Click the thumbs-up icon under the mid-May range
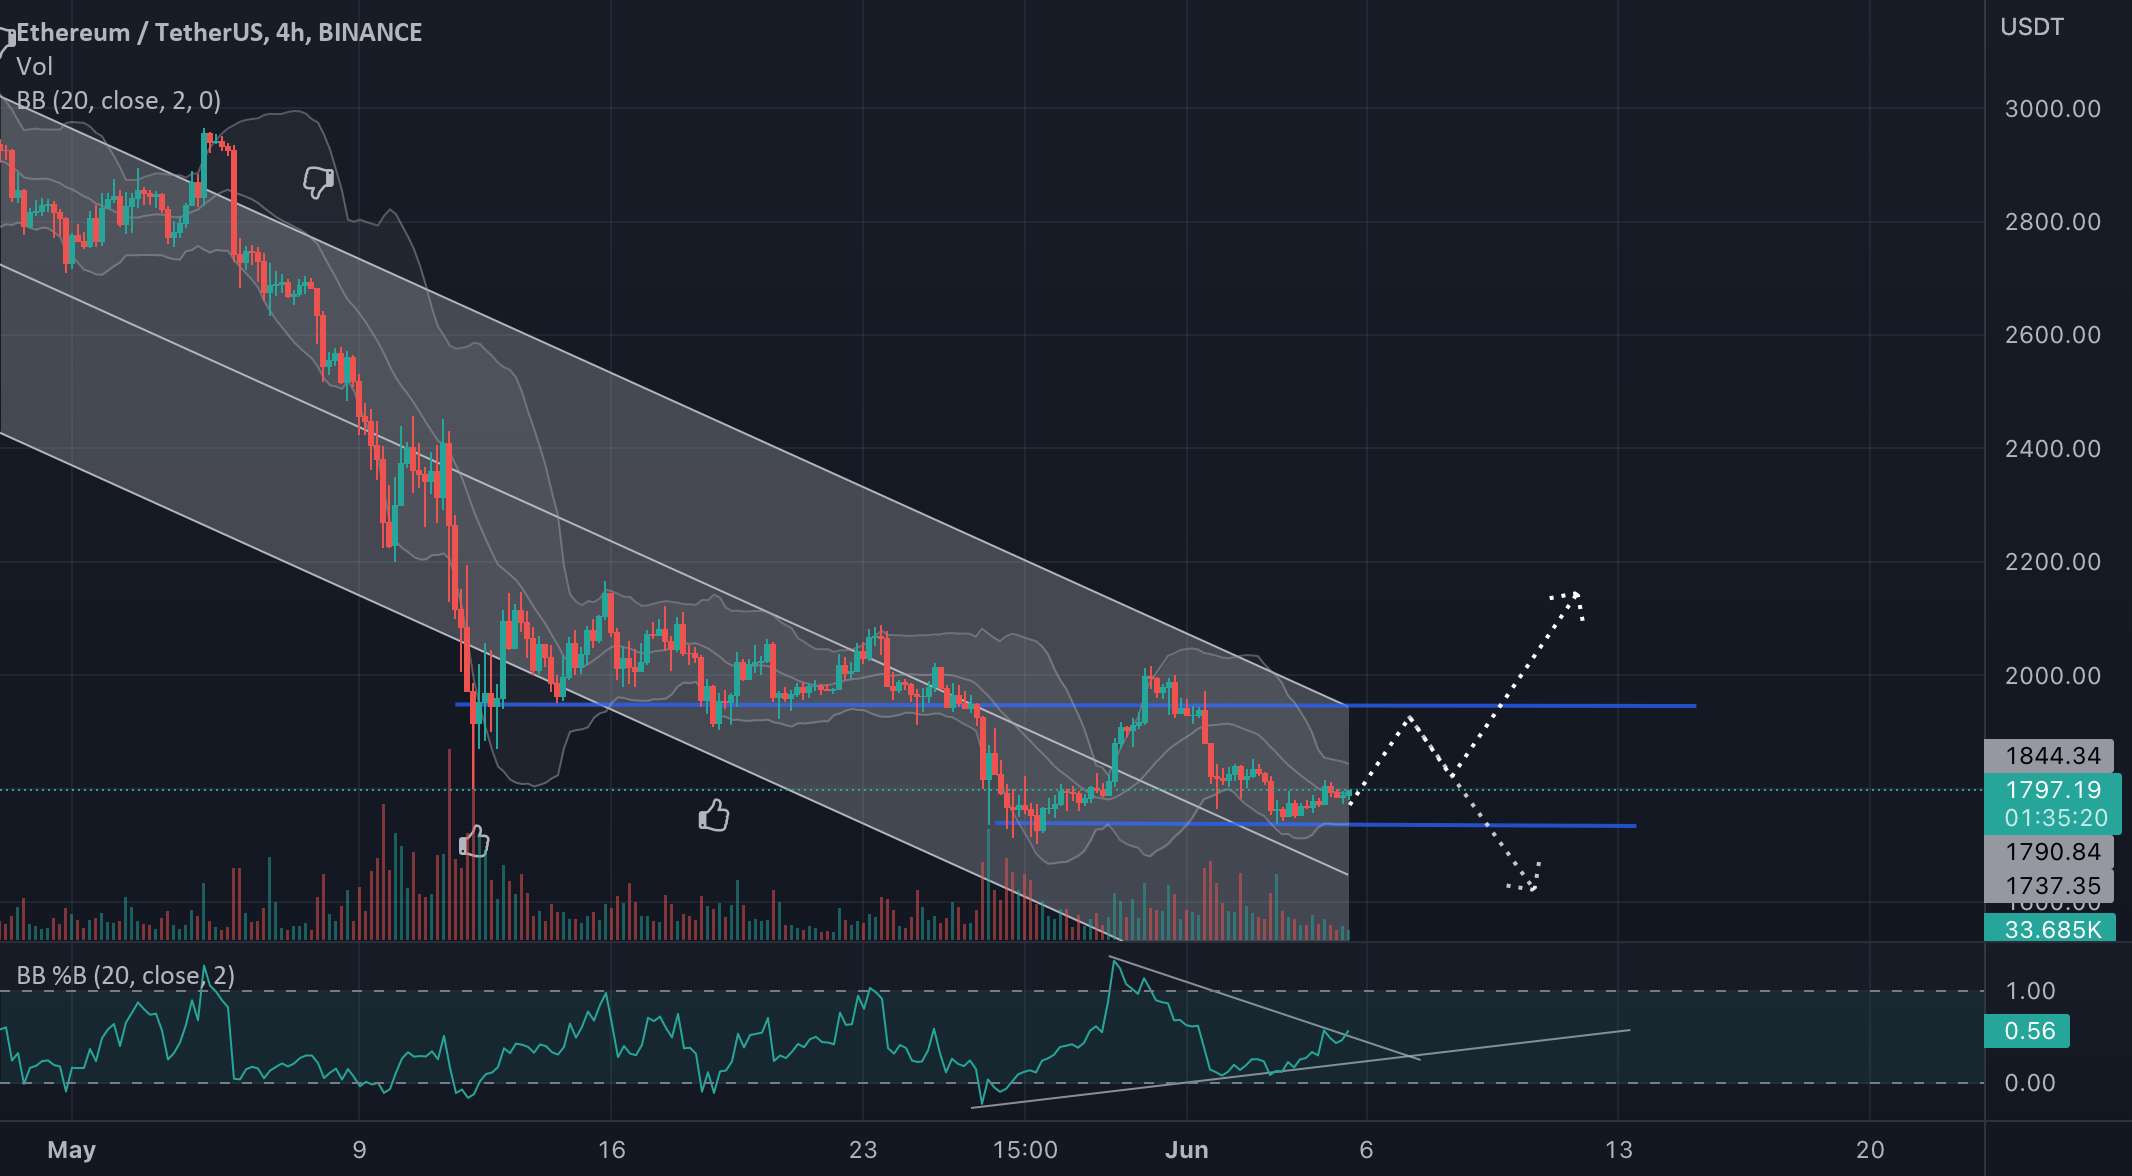2132x1176 pixels. point(714,816)
